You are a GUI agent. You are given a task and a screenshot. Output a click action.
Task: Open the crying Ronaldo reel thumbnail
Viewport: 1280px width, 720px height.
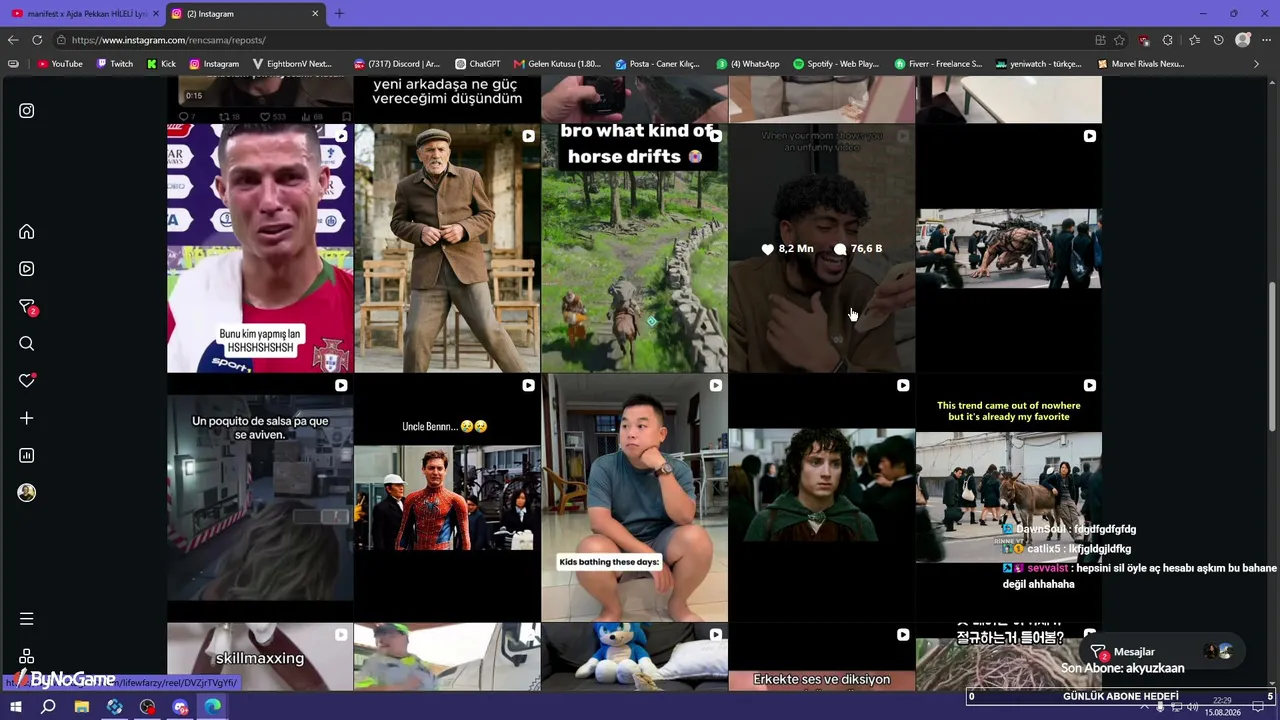tap(260, 248)
